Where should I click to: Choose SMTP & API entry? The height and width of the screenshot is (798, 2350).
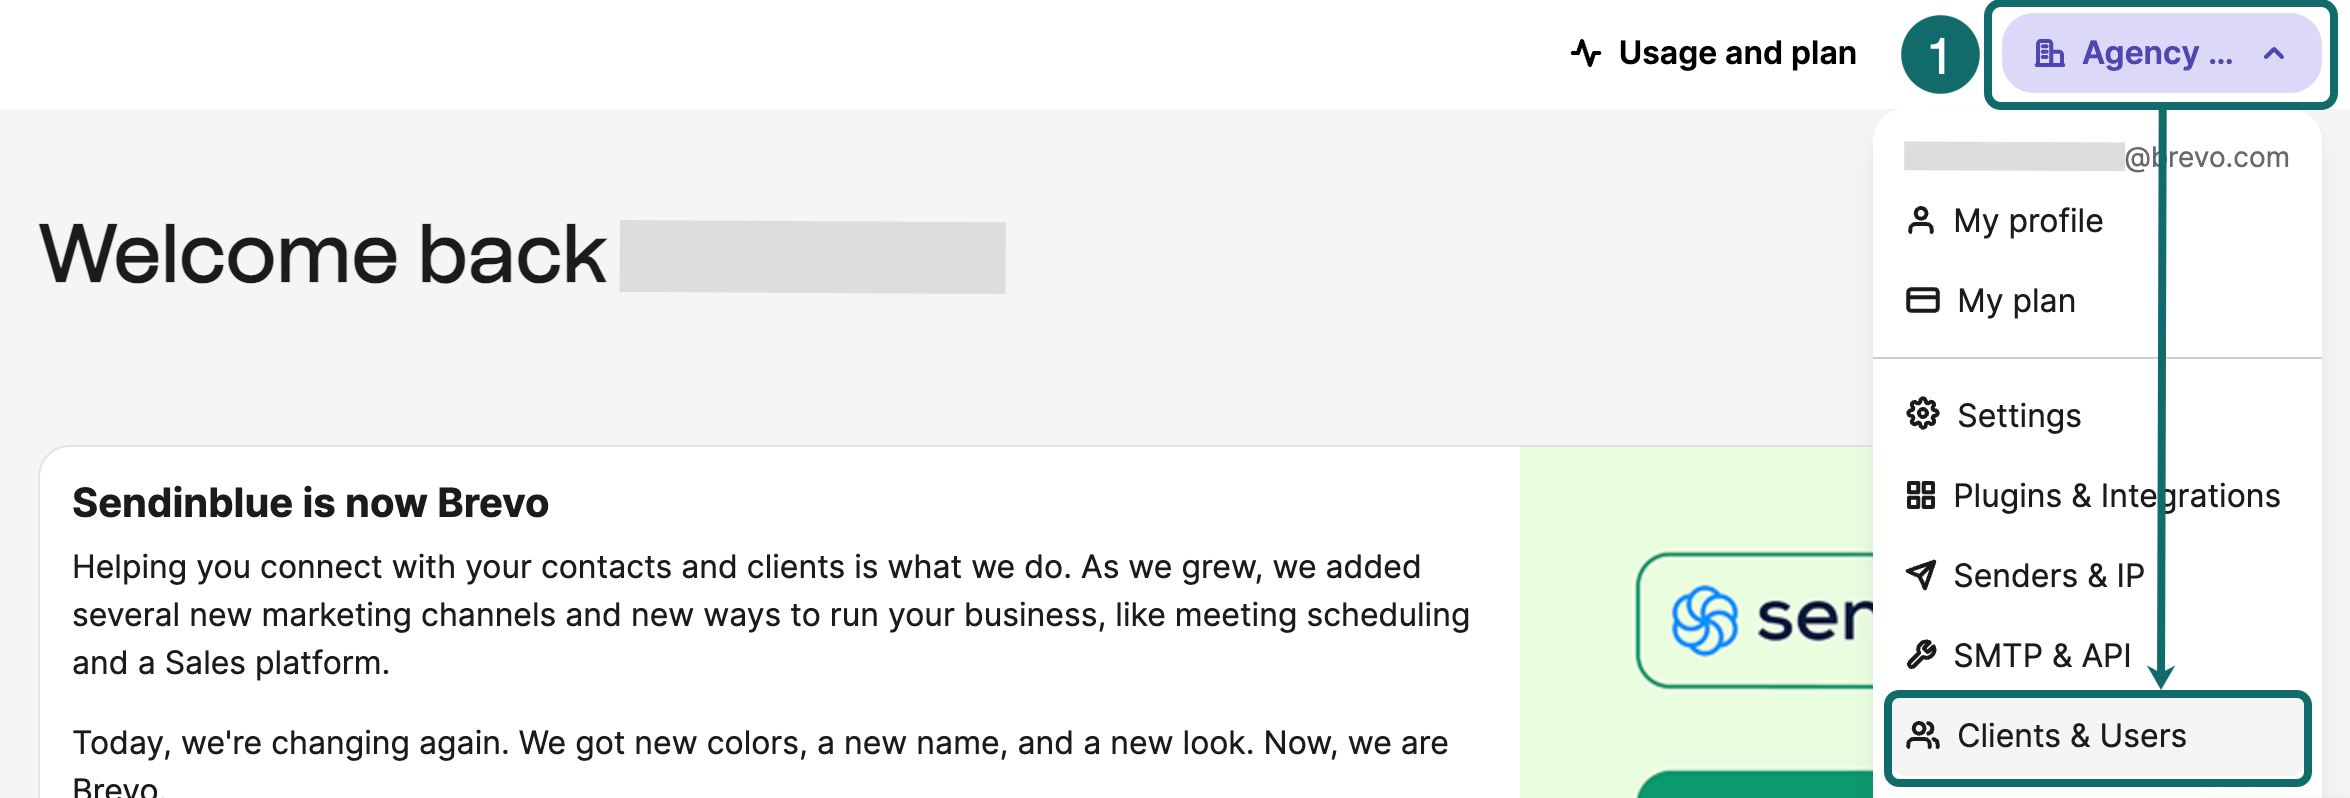[2019, 656]
